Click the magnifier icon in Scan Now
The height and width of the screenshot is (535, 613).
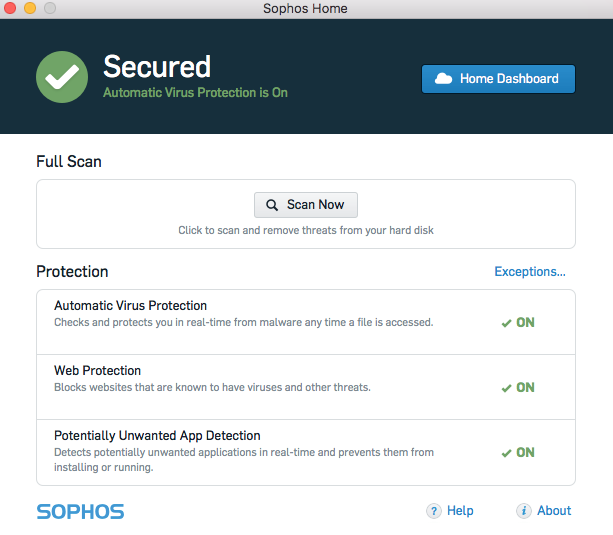272,205
